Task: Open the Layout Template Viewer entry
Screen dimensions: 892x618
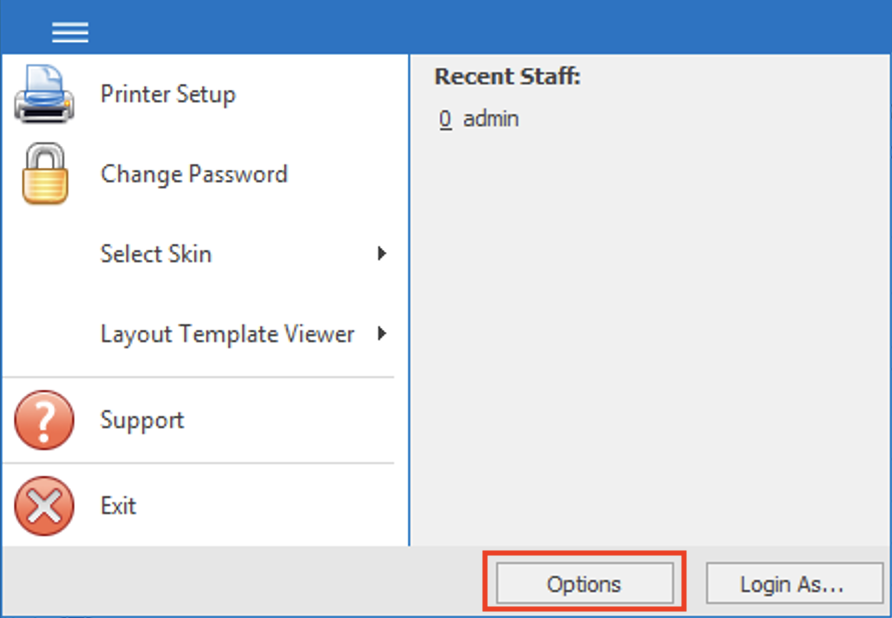Action: 230,334
